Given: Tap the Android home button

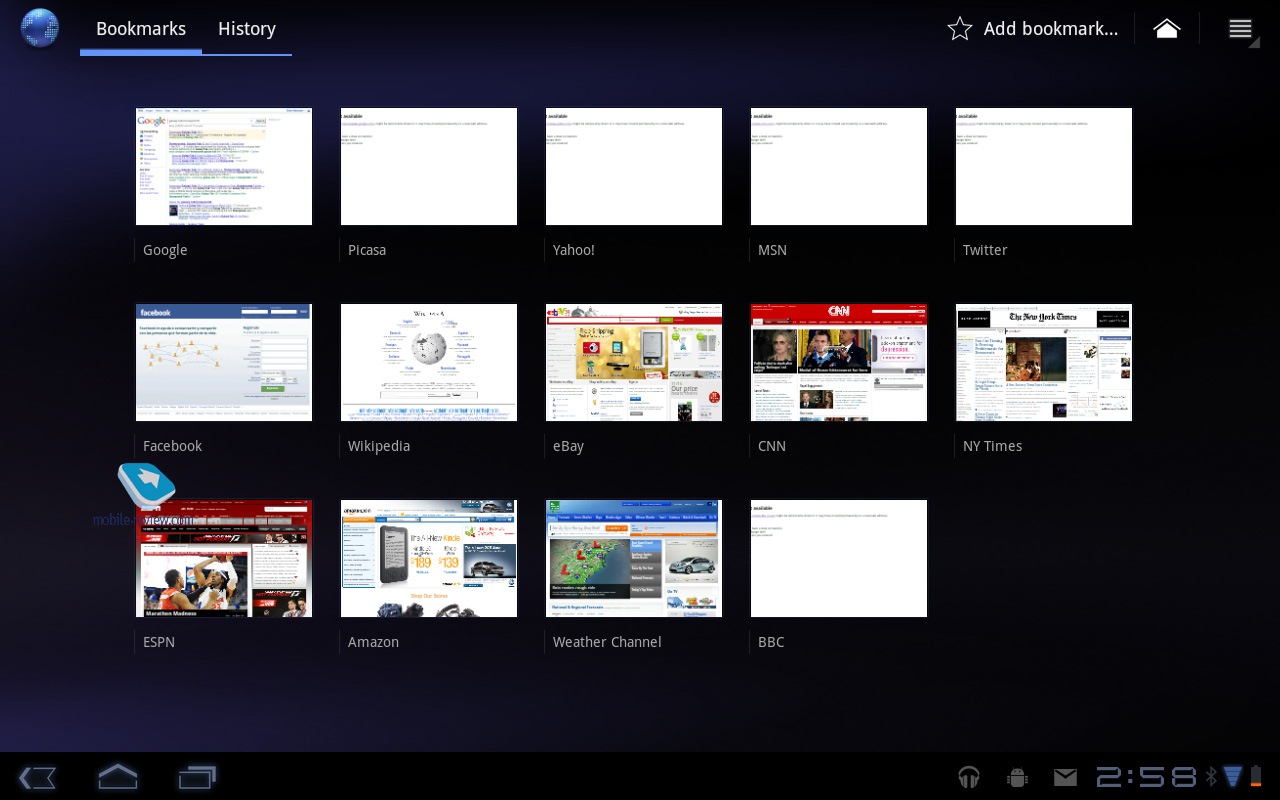Looking at the screenshot, I should pyautogui.click(x=117, y=777).
